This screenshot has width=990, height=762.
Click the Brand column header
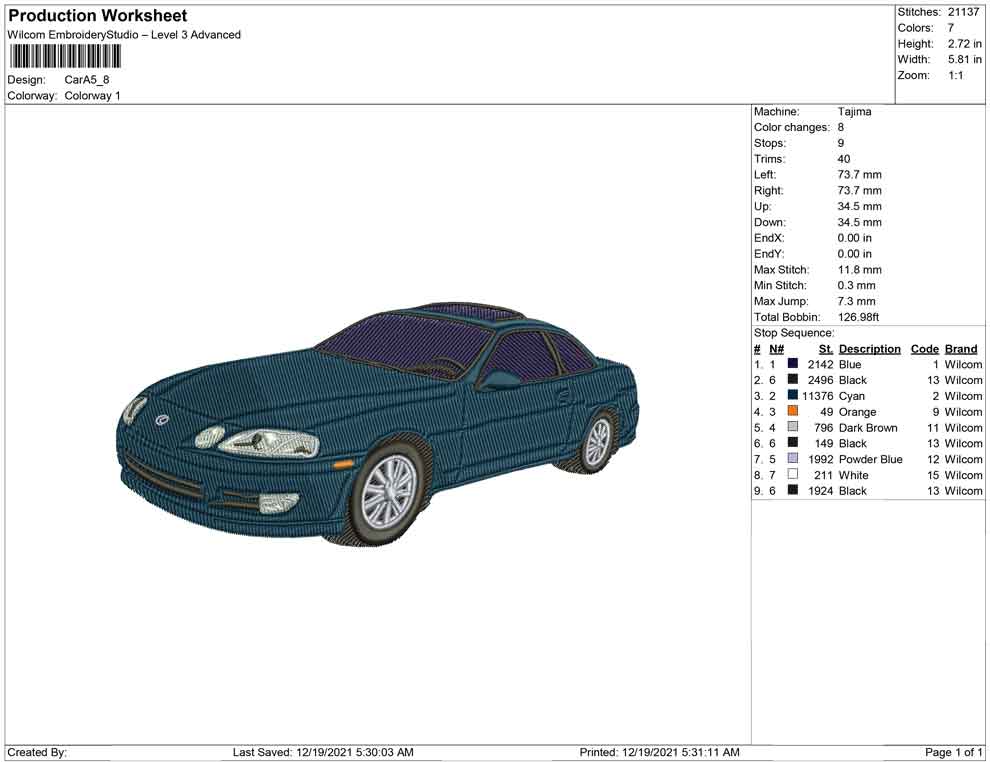(x=961, y=349)
